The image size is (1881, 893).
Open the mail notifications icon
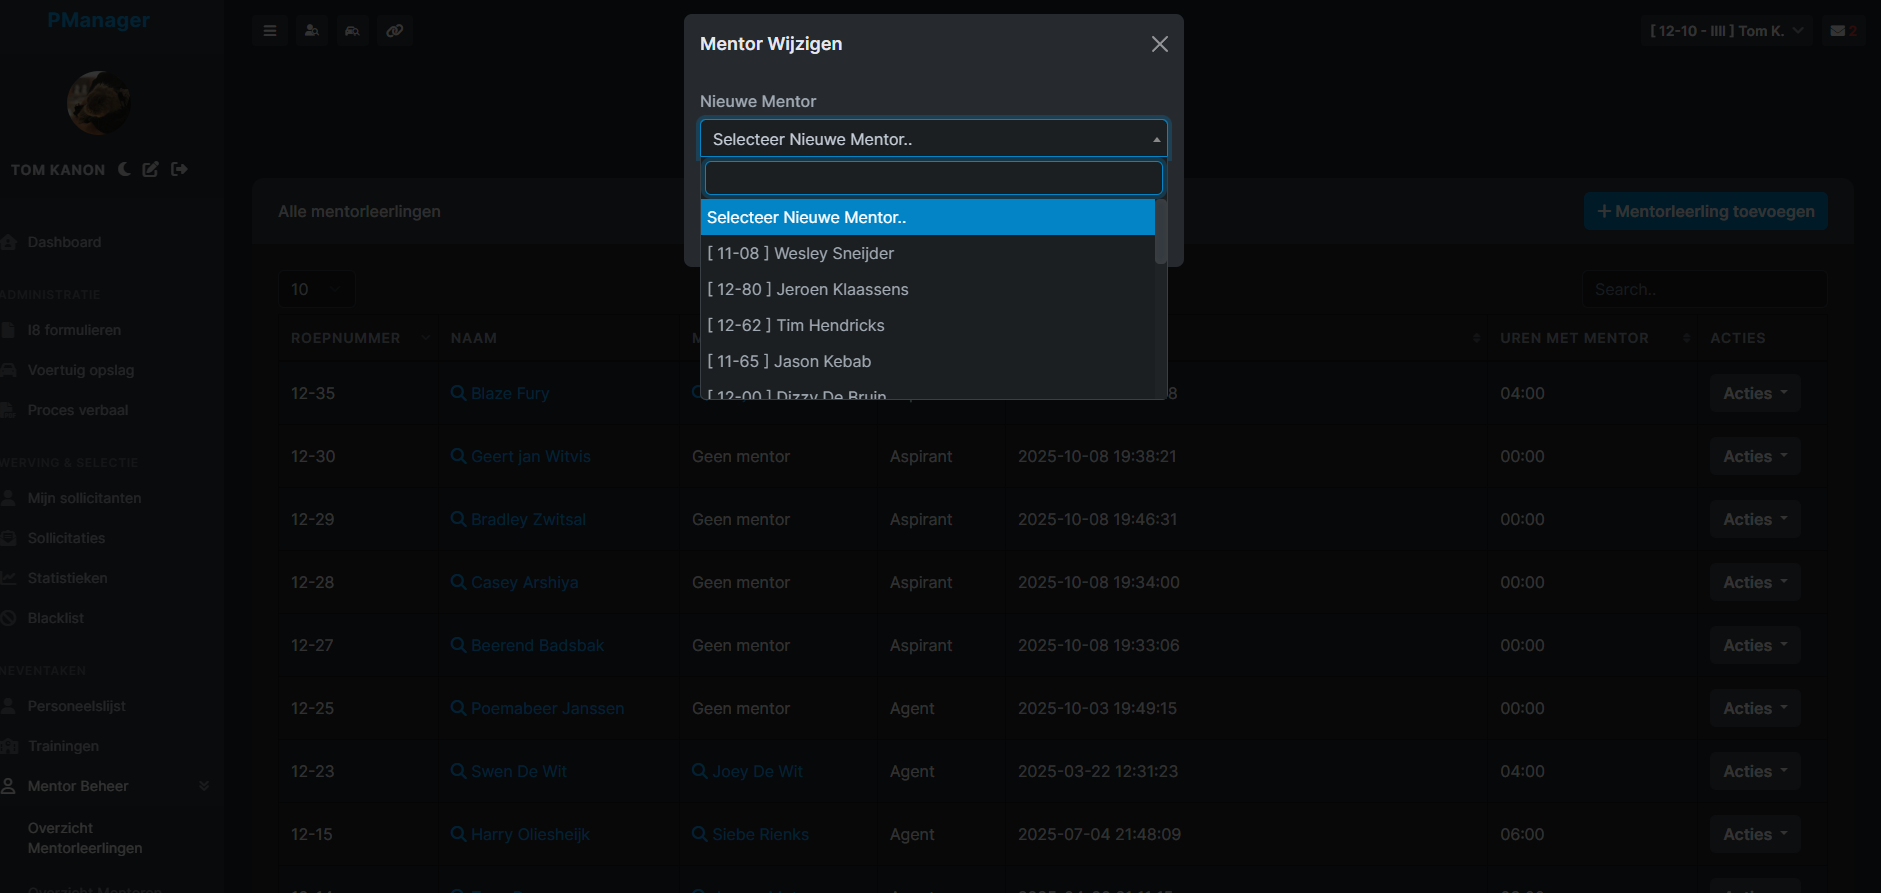pyautogui.click(x=1843, y=31)
